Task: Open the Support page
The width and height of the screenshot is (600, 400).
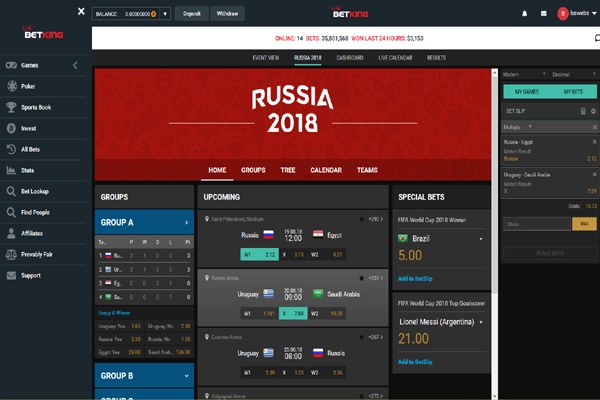Action: pyautogui.click(x=31, y=276)
